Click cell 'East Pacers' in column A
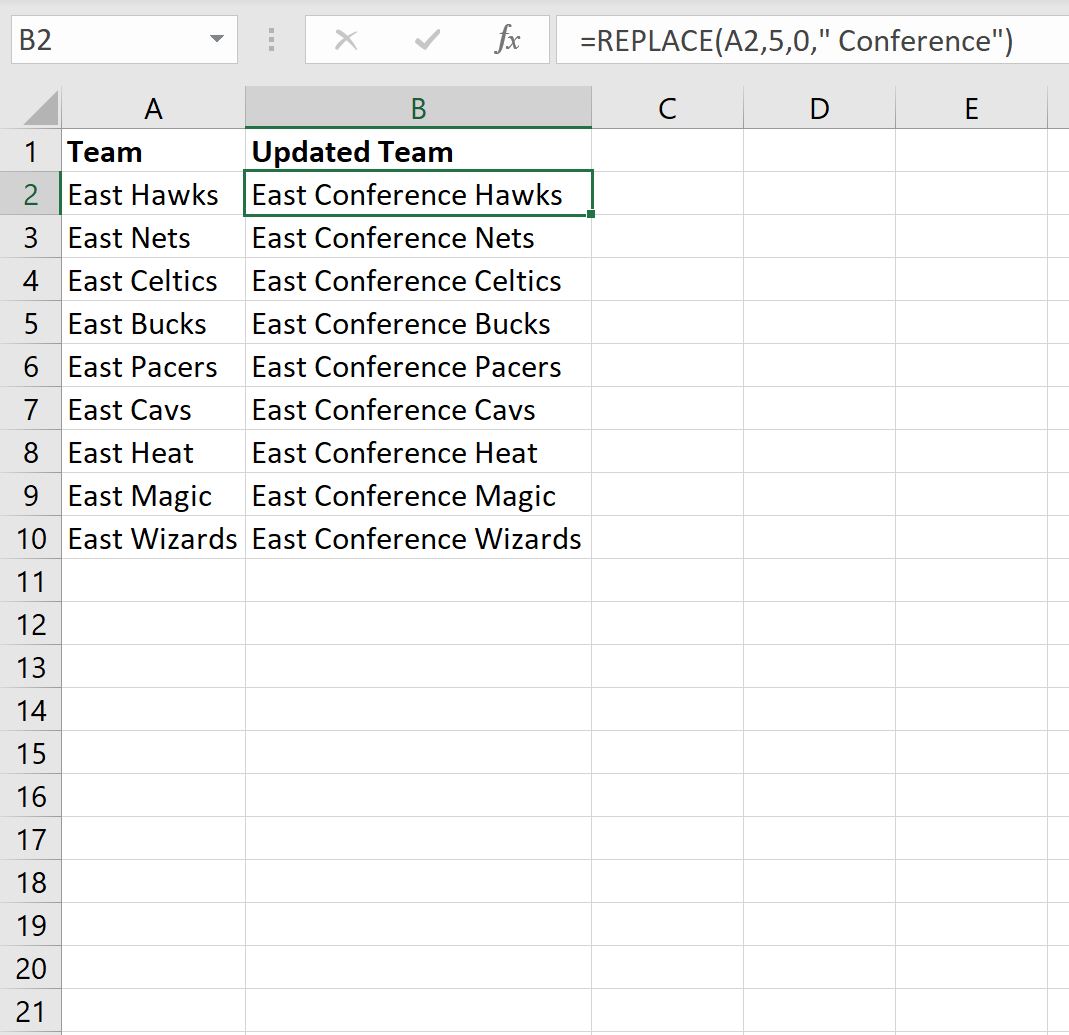Image resolution: width=1069 pixels, height=1035 pixels. (x=153, y=366)
